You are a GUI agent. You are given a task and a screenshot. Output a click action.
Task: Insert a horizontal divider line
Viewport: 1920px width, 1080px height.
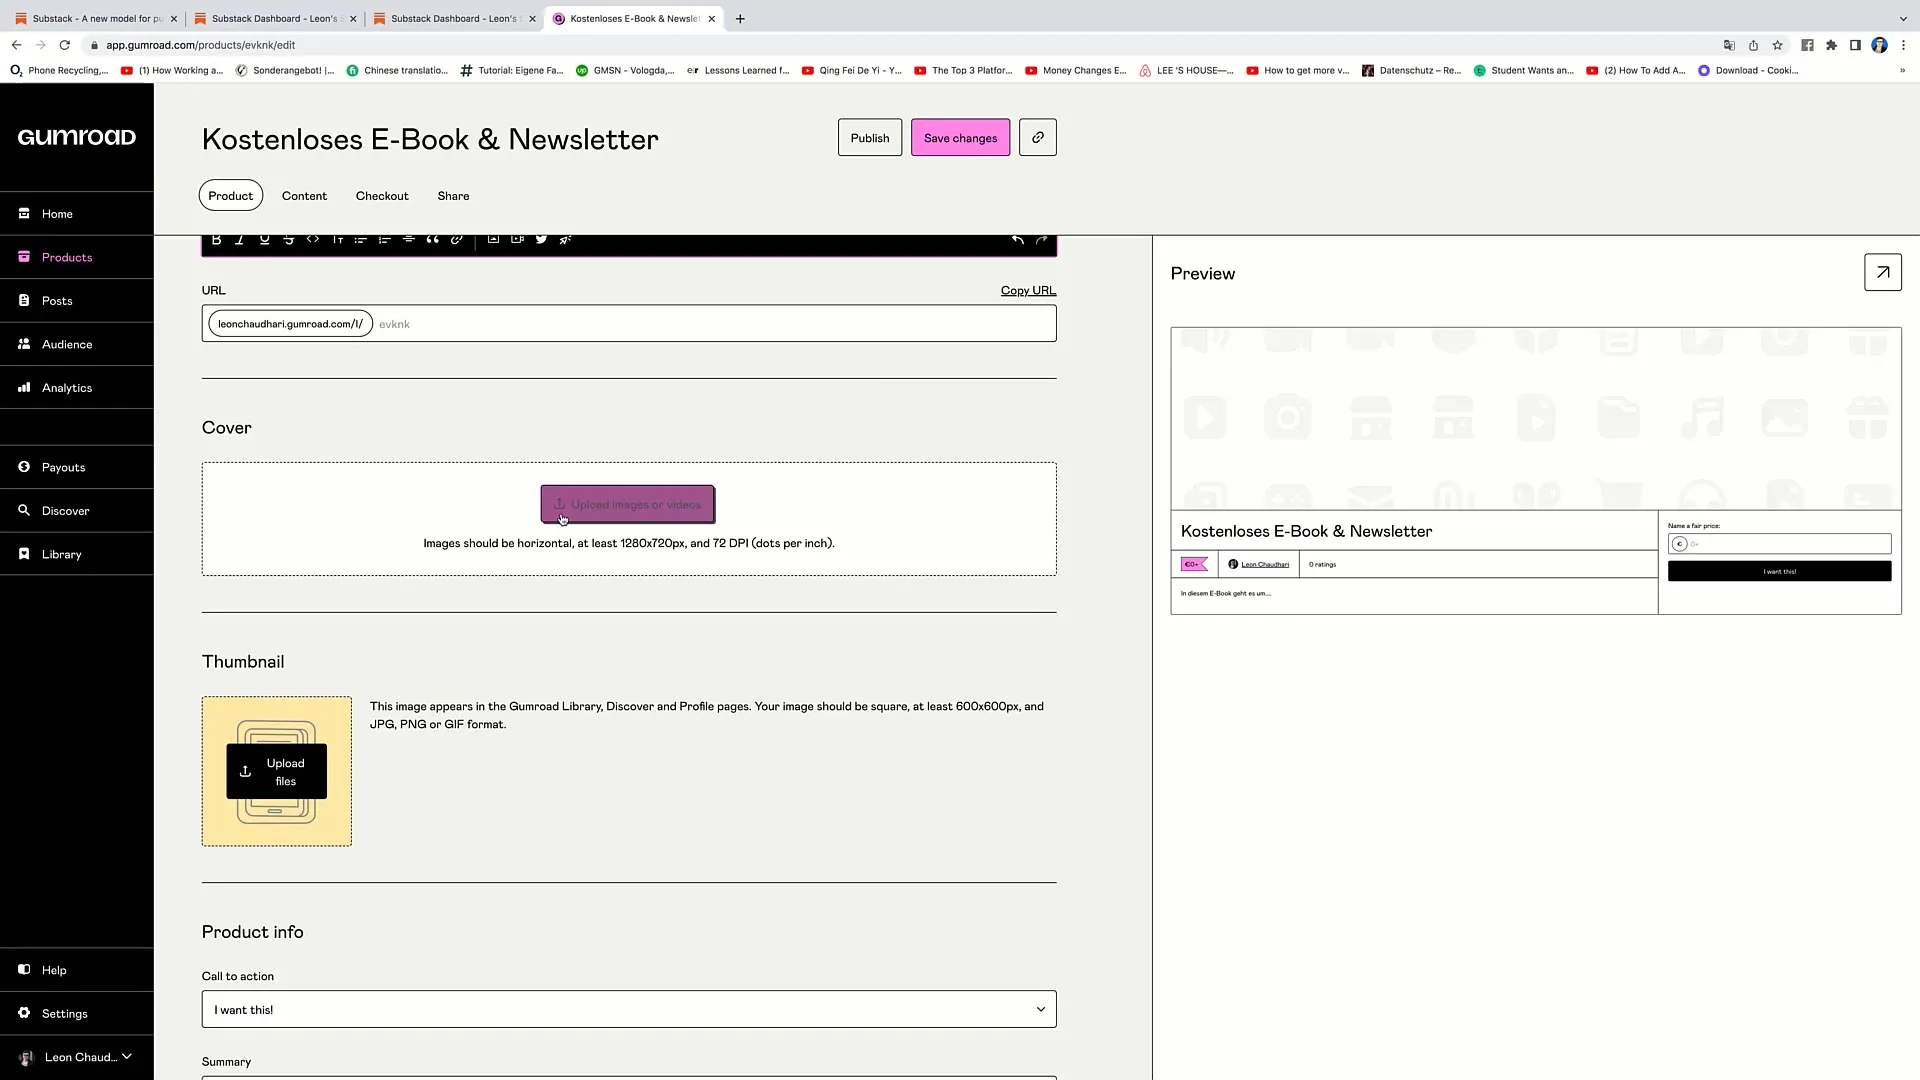pyautogui.click(x=409, y=239)
